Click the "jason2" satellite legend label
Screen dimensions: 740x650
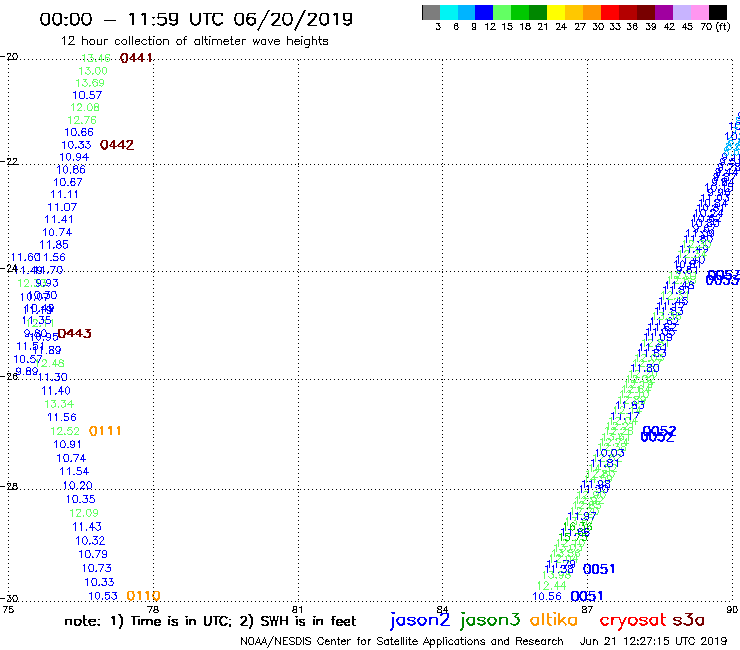point(420,620)
